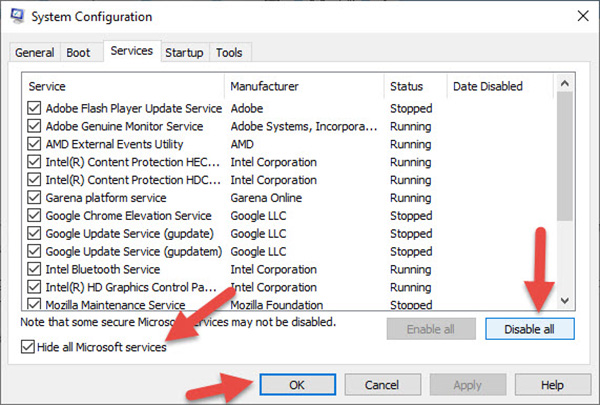Uncheck Adobe Flash Player Update Service
The width and height of the screenshot is (600, 405).
click(35, 108)
